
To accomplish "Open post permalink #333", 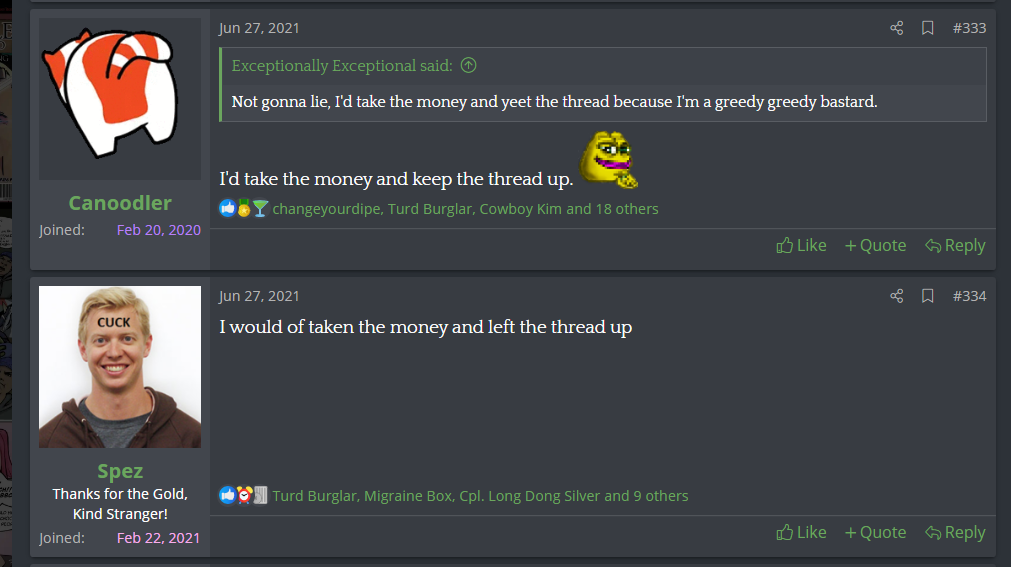I will click(969, 28).
